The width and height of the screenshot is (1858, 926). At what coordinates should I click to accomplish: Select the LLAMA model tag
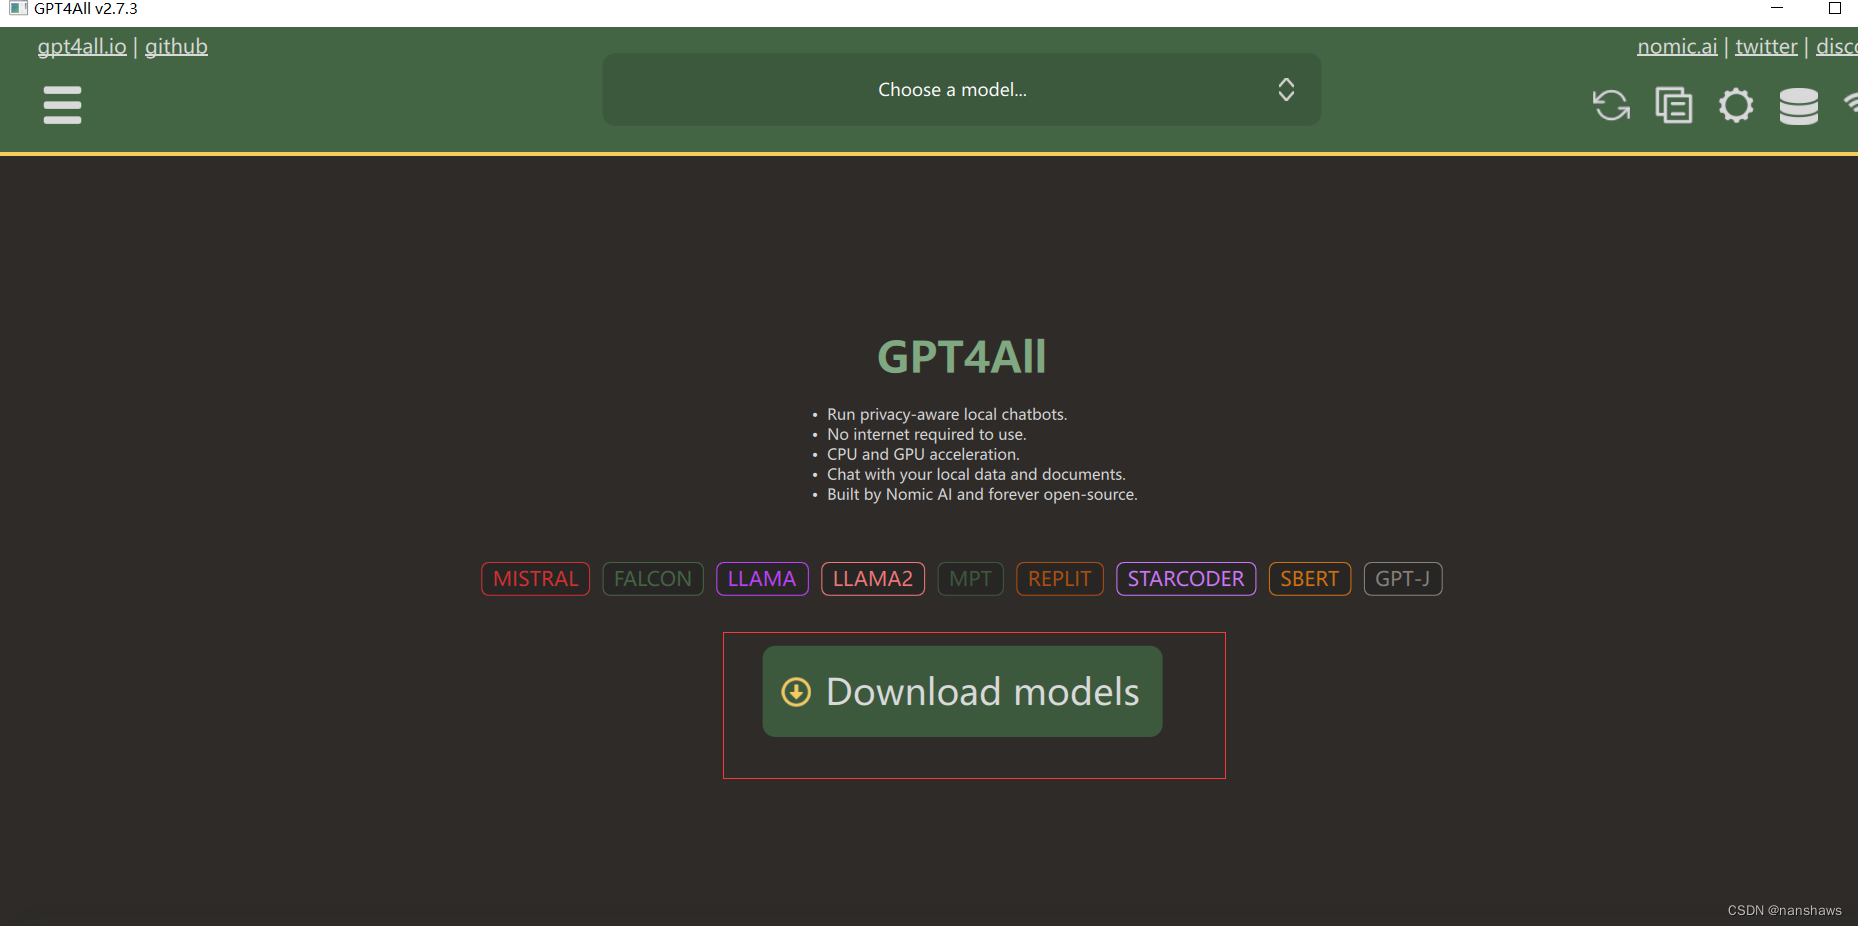point(762,579)
